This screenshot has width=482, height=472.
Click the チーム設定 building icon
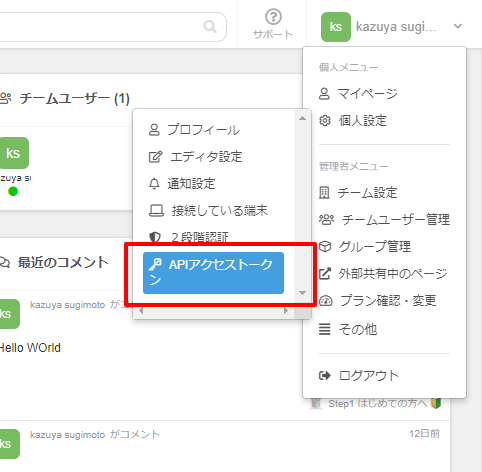pyautogui.click(x=324, y=193)
